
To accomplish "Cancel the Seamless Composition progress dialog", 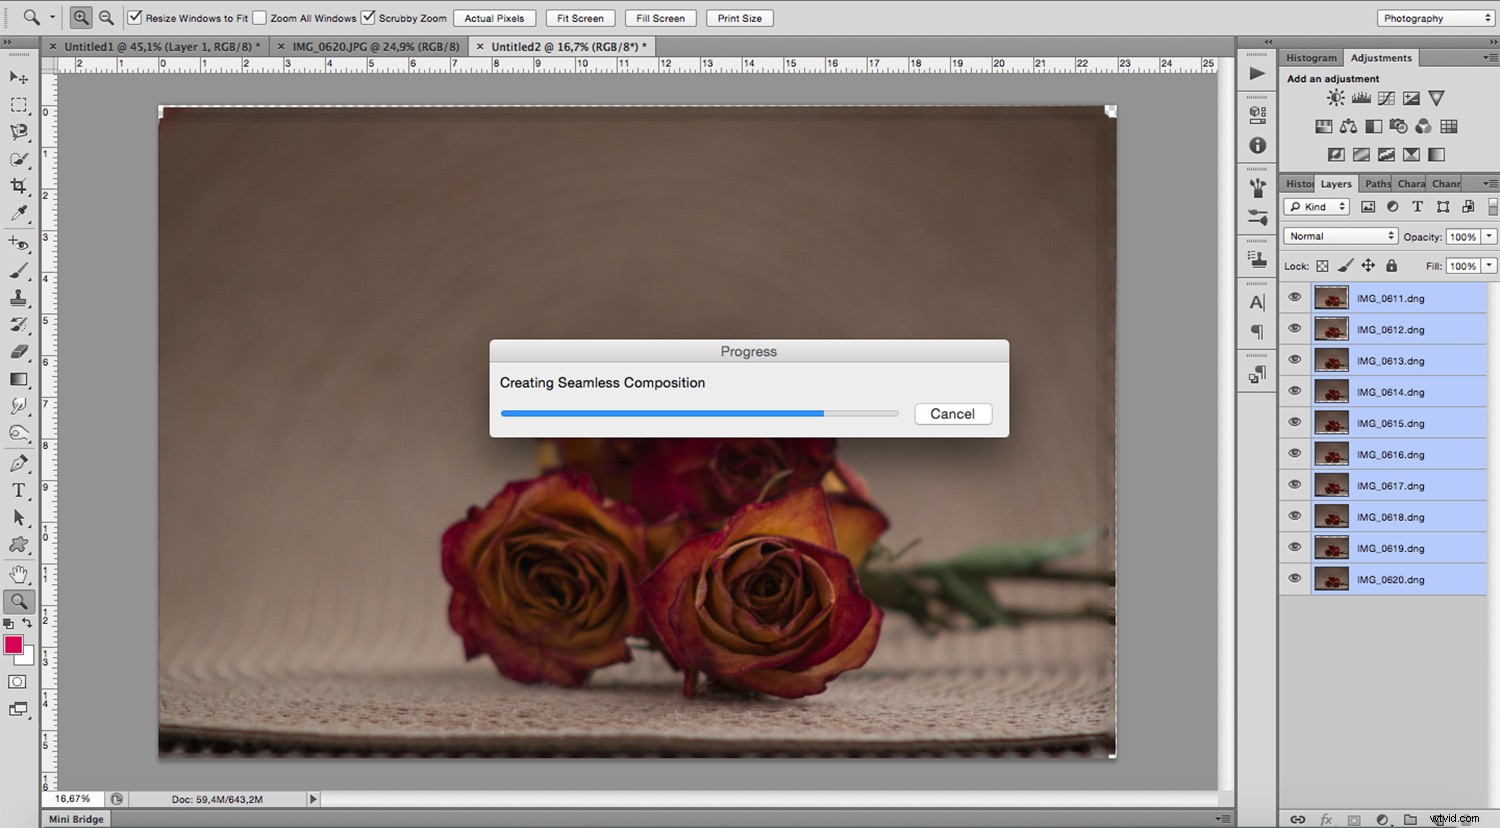I will point(951,413).
